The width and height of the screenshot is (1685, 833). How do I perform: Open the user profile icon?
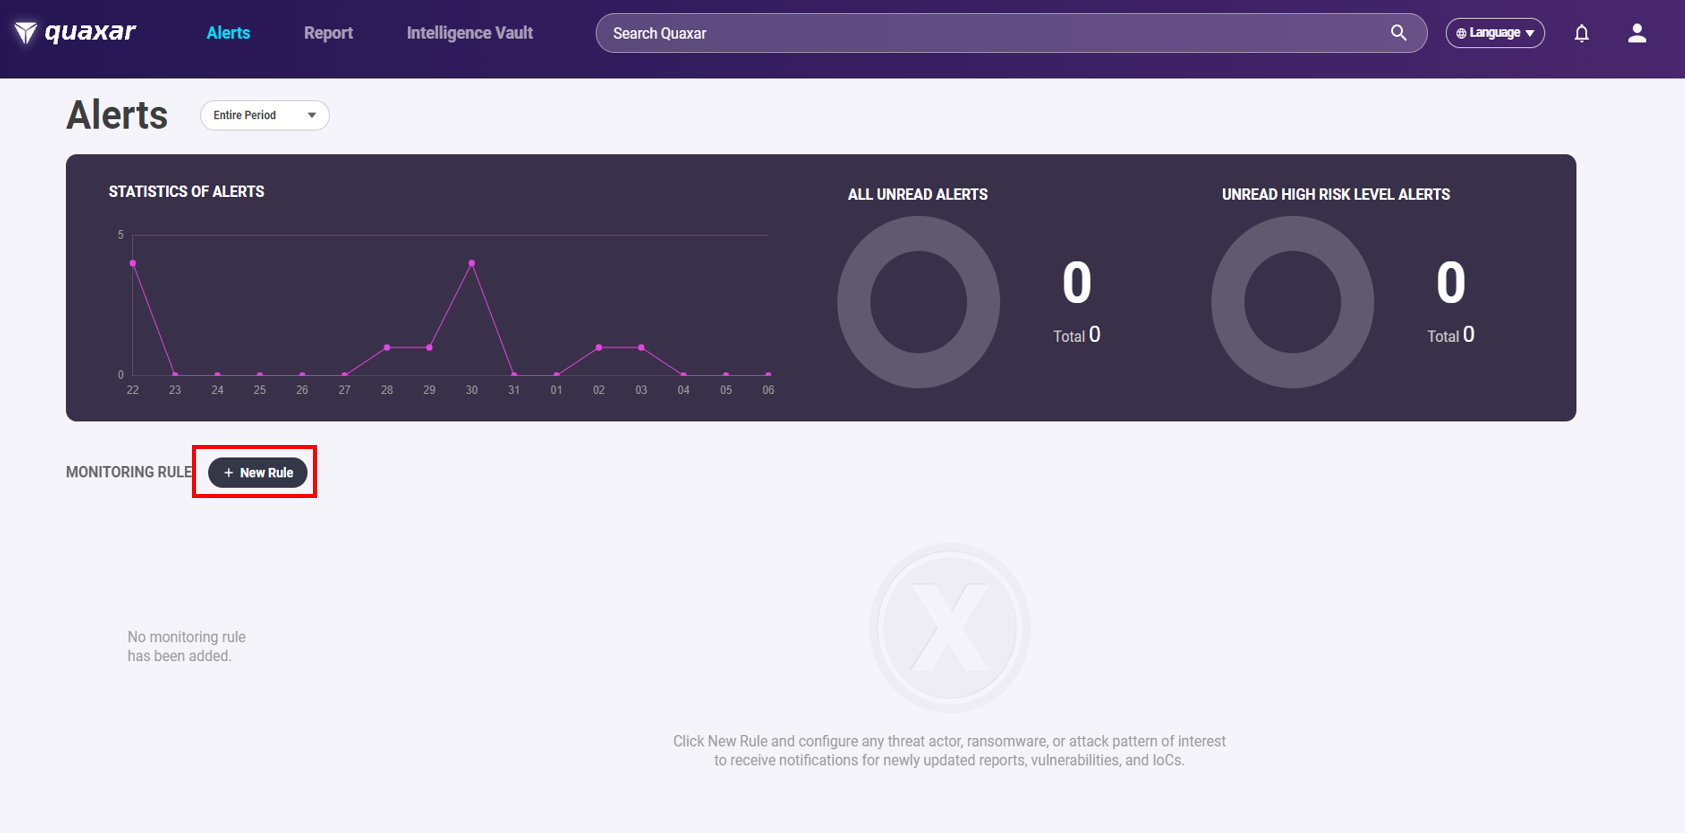pos(1636,33)
